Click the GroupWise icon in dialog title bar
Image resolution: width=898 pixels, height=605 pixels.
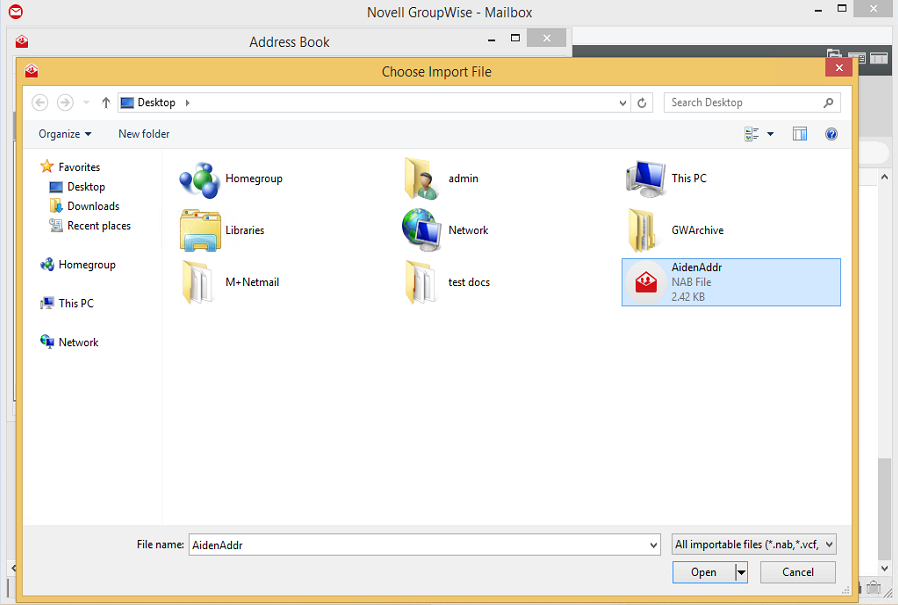tap(31, 71)
